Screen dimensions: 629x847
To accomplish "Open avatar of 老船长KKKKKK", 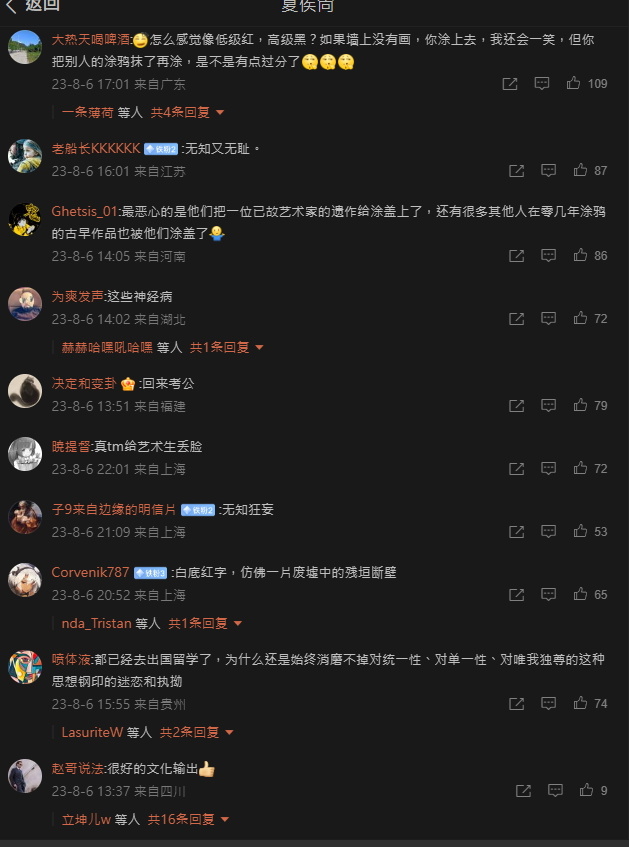I will 25,156.
